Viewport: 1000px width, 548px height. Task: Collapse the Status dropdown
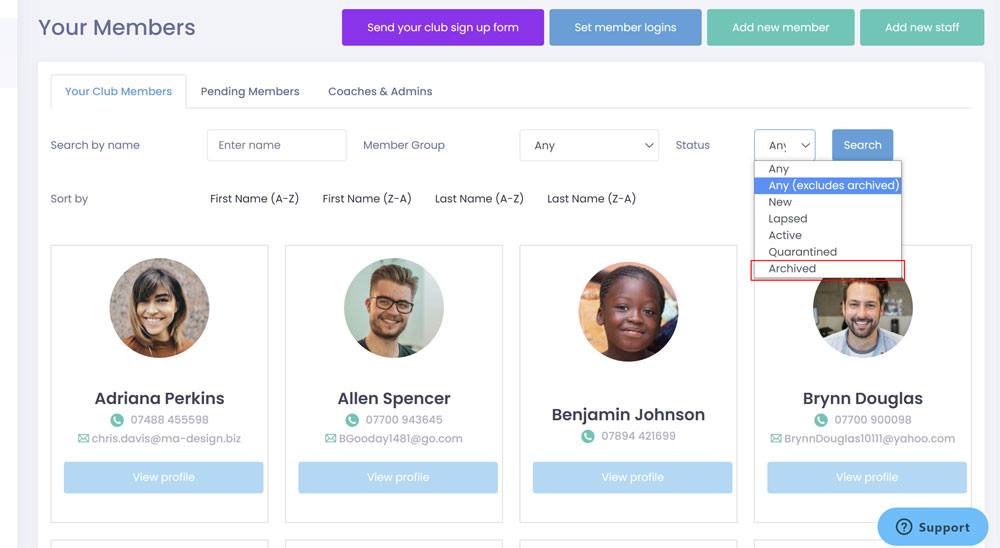point(784,145)
